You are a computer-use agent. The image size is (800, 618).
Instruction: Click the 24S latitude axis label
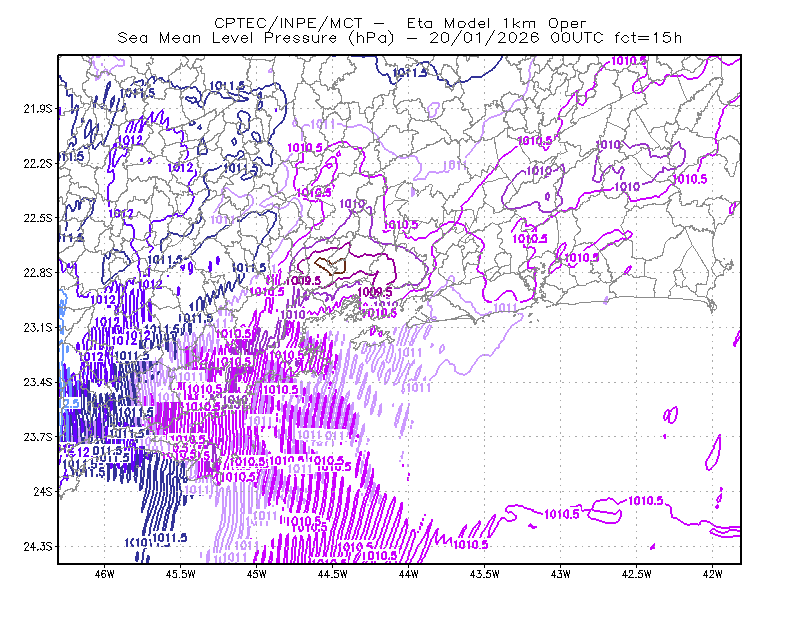tap(43, 491)
